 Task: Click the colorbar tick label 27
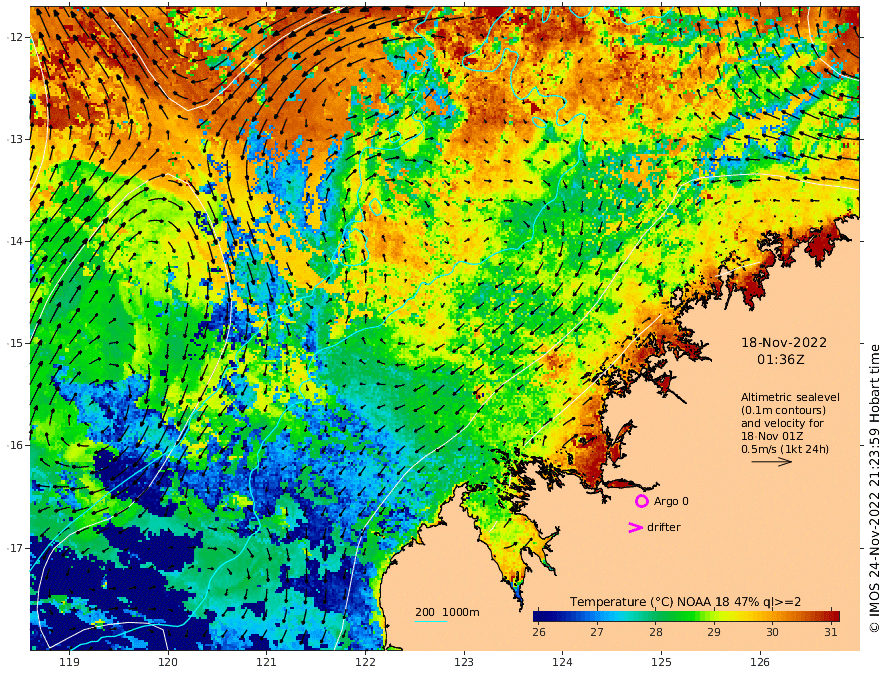[x=597, y=632]
